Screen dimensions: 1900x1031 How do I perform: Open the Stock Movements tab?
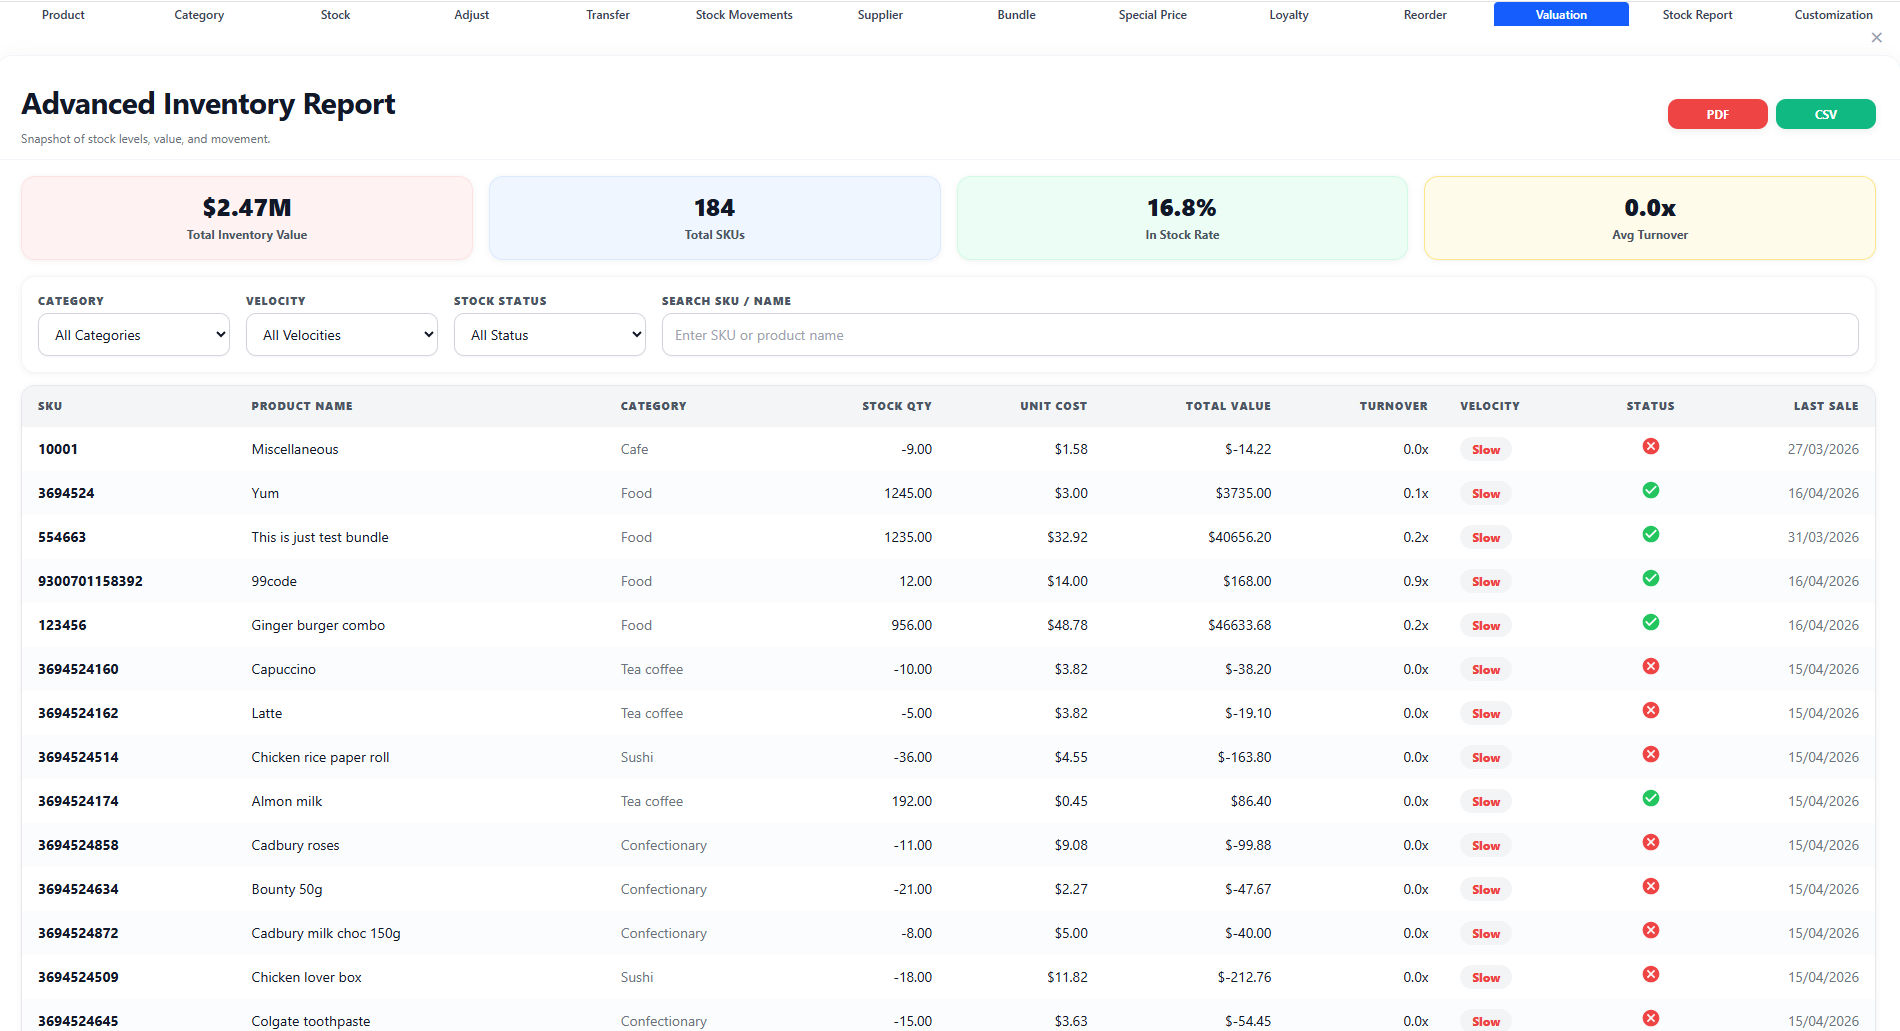744,15
